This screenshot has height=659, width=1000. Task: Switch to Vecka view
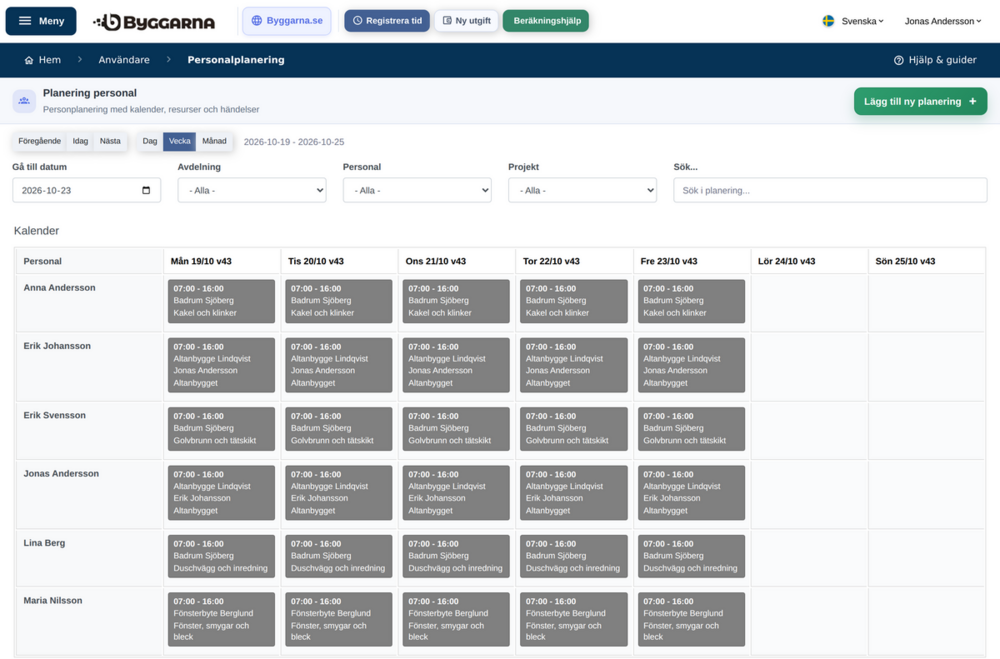click(x=179, y=142)
